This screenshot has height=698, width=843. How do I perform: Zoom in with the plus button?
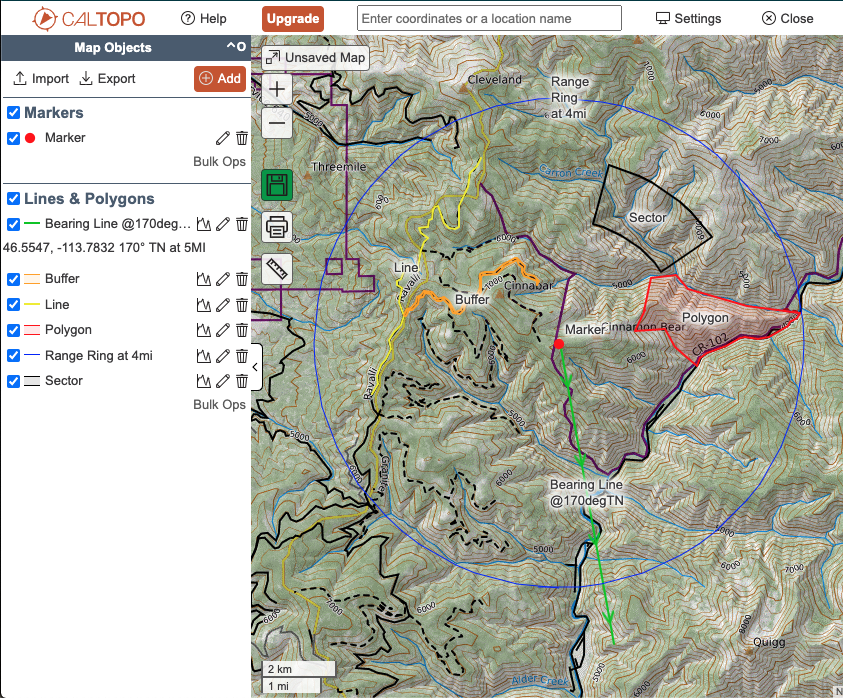tap(277, 90)
